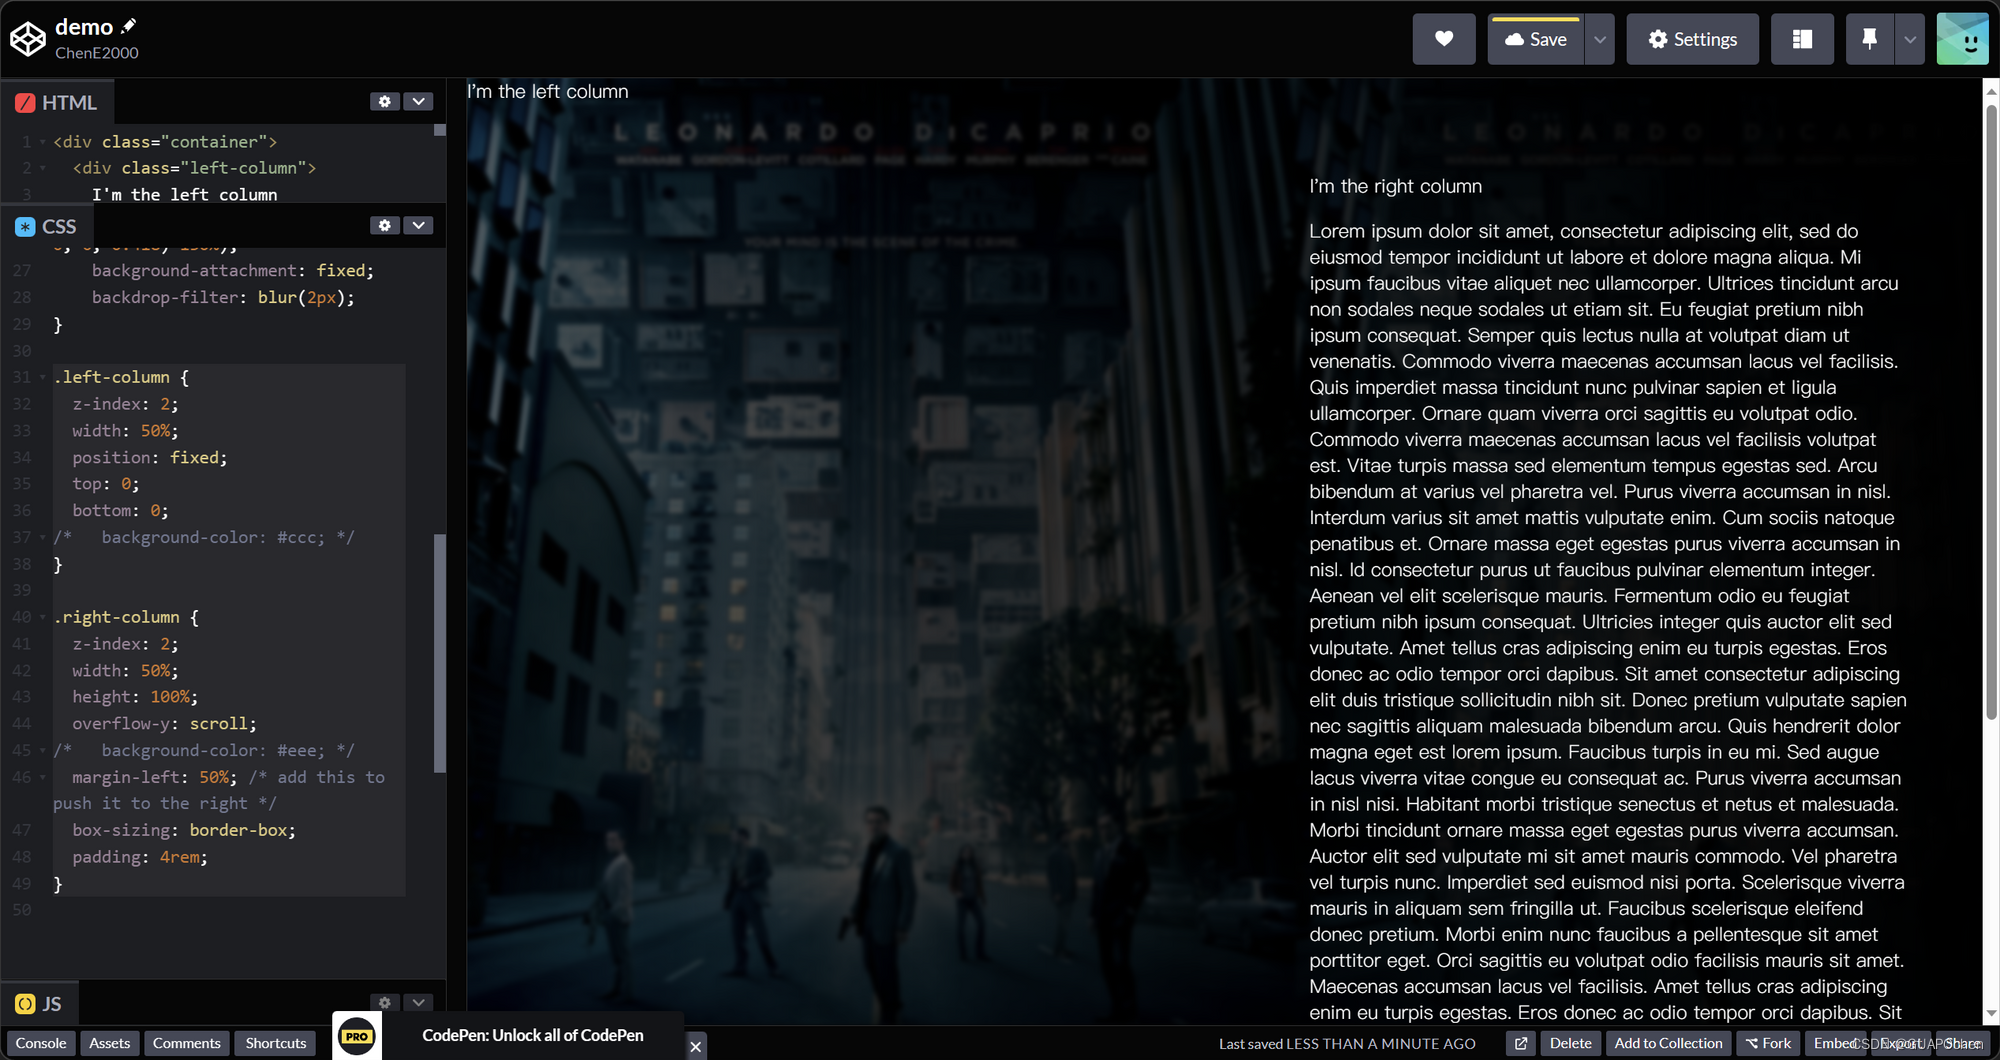Viewport: 2000px width, 1060px height.
Task: Edit pen title with the pencil icon
Action: click(x=128, y=26)
